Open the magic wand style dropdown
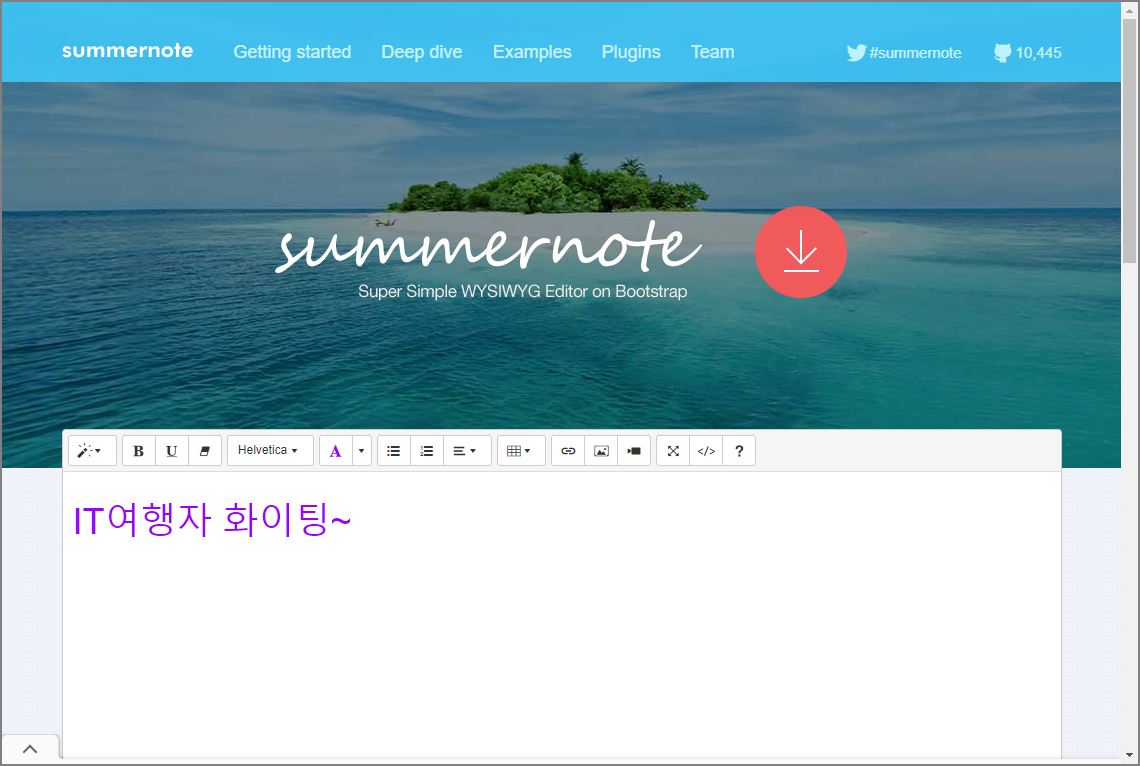 (x=92, y=451)
